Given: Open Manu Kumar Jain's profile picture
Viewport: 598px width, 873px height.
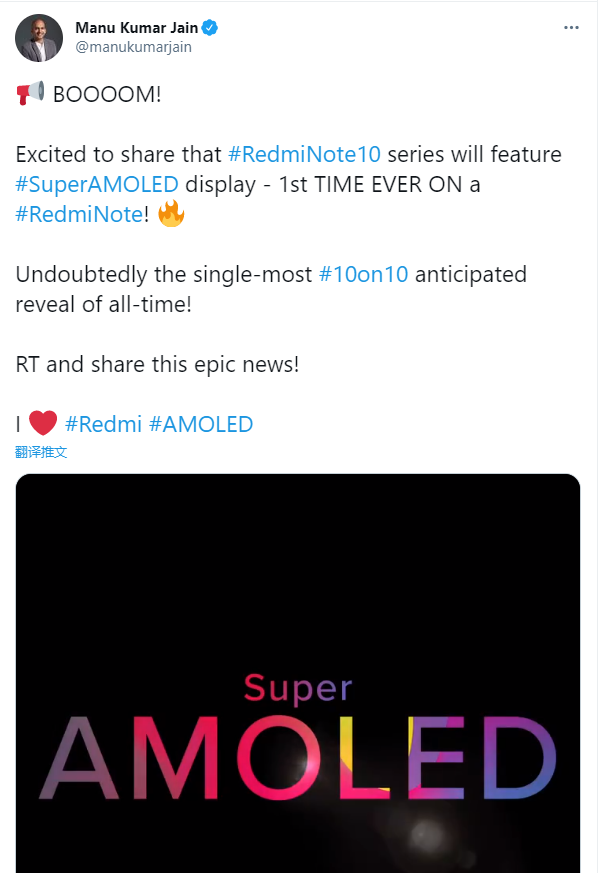Looking at the screenshot, I should [39, 37].
